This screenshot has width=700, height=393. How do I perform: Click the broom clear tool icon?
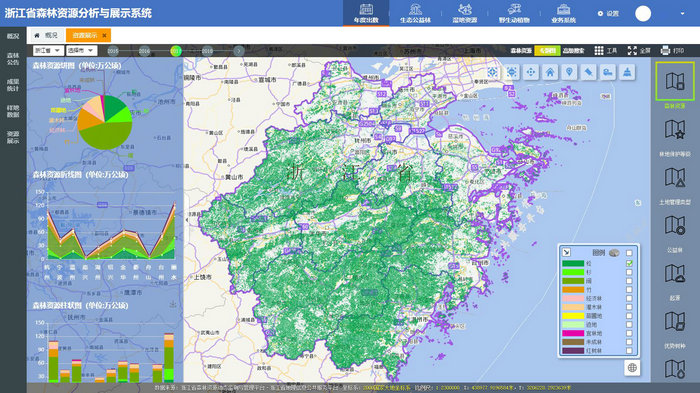(x=627, y=72)
